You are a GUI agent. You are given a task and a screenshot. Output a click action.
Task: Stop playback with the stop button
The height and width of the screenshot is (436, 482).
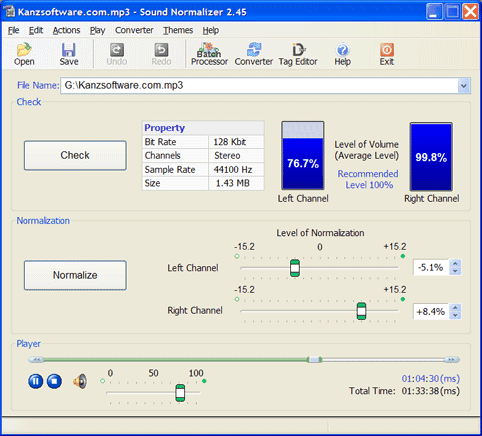click(54, 381)
